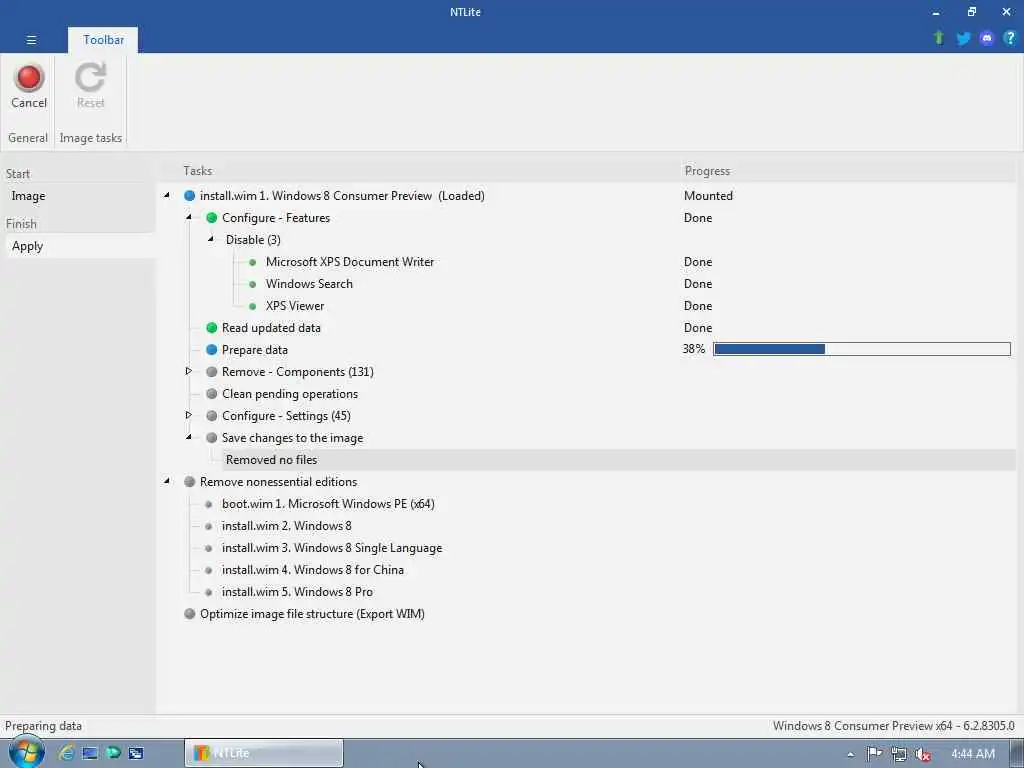The height and width of the screenshot is (768, 1024).
Task: Click the 4:44 AM taskbar clock
Action: (x=972, y=754)
